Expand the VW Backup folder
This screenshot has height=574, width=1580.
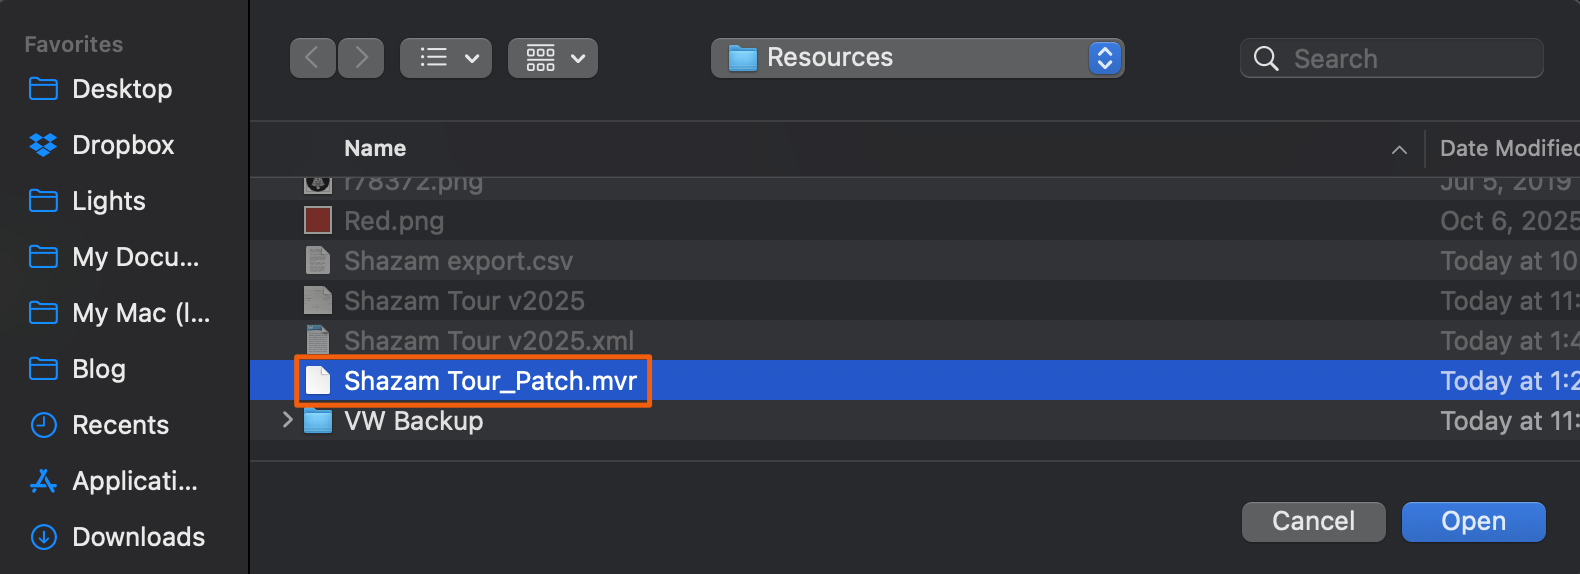click(x=288, y=421)
